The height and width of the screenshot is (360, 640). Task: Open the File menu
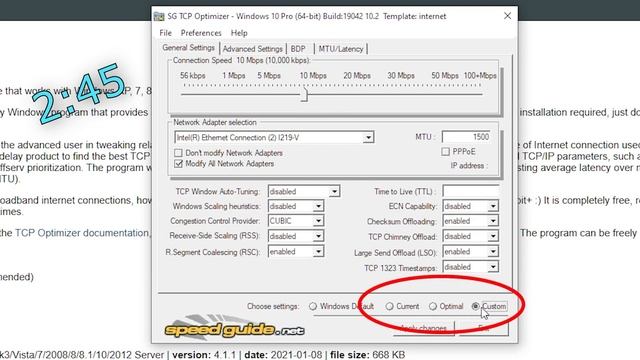click(165, 33)
